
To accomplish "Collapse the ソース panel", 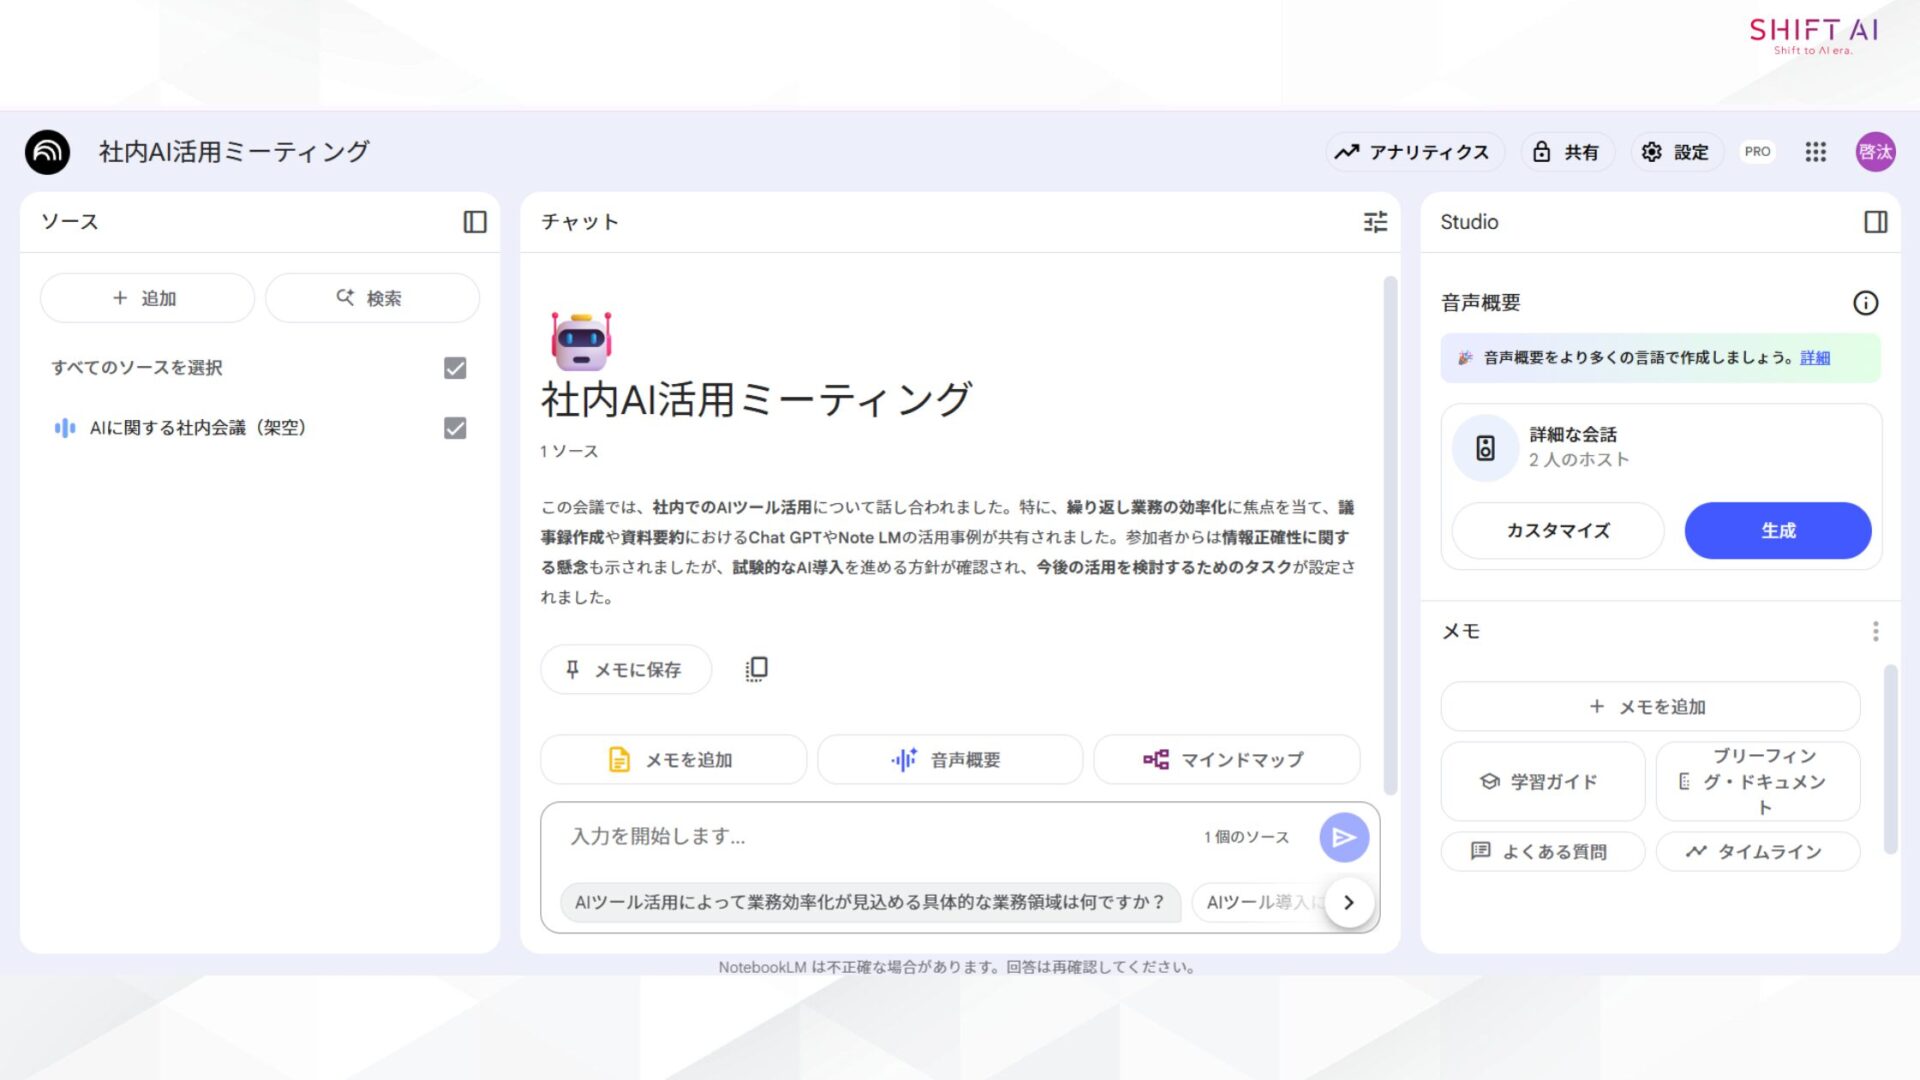I will 476,222.
